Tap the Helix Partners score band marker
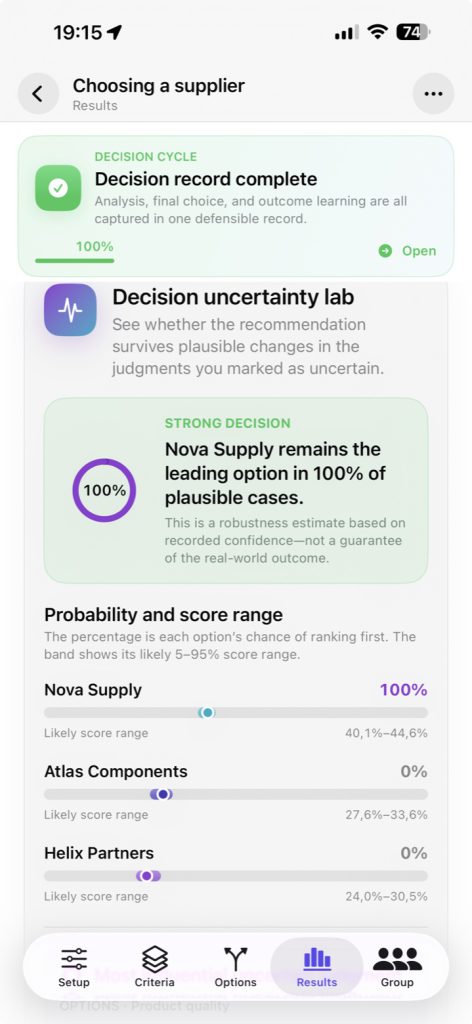The height and width of the screenshot is (1024, 472). 148,876
